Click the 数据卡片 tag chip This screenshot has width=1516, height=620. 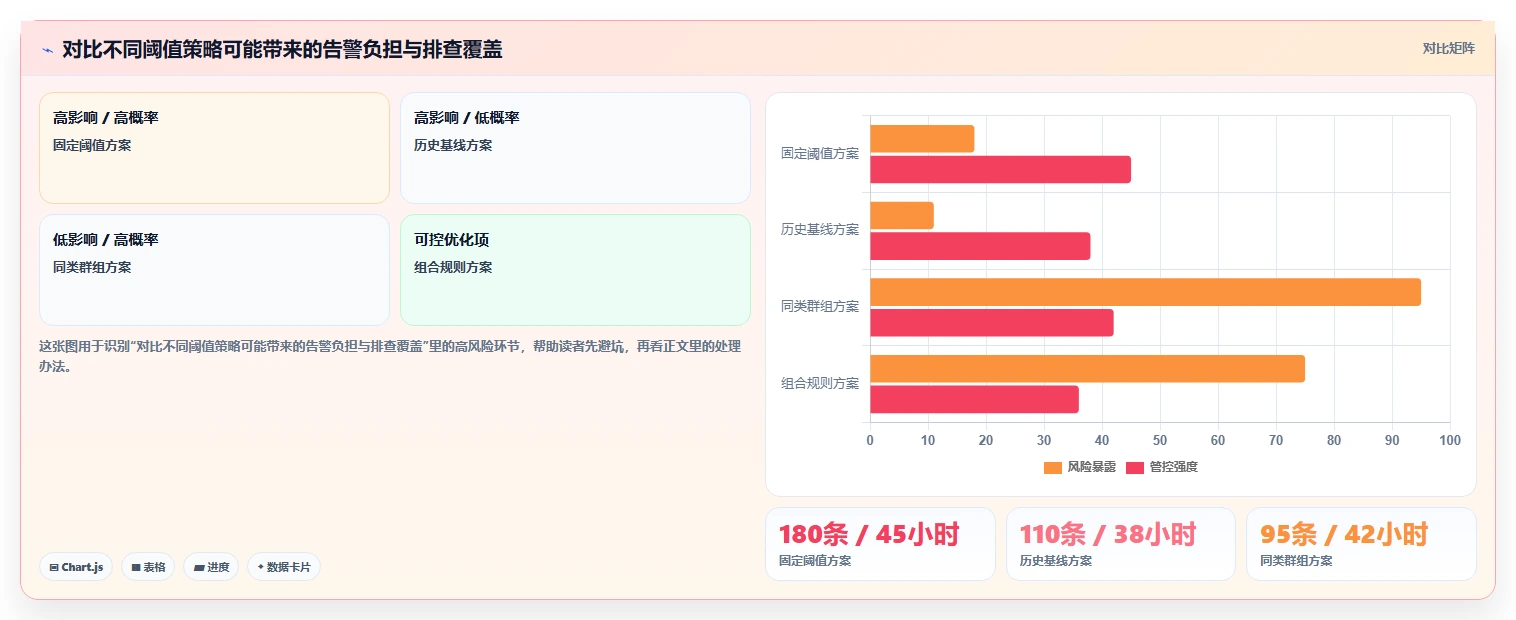tap(284, 567)
